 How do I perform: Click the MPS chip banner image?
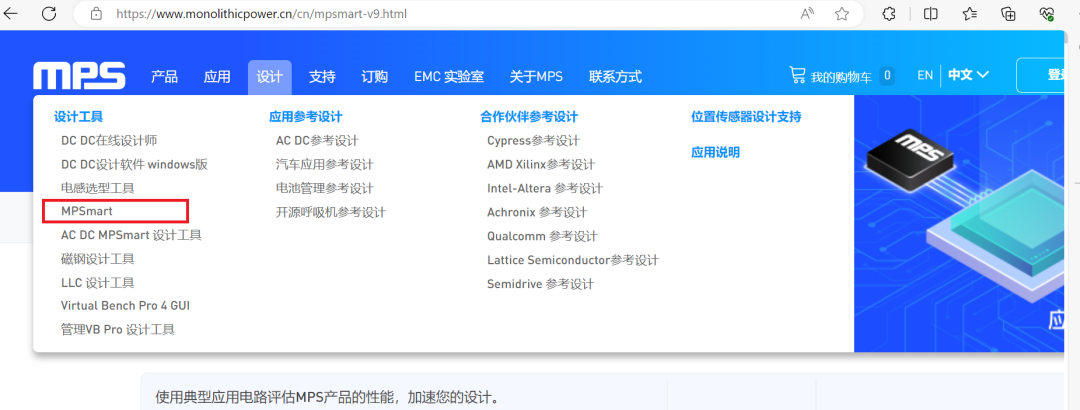point(959,224)
